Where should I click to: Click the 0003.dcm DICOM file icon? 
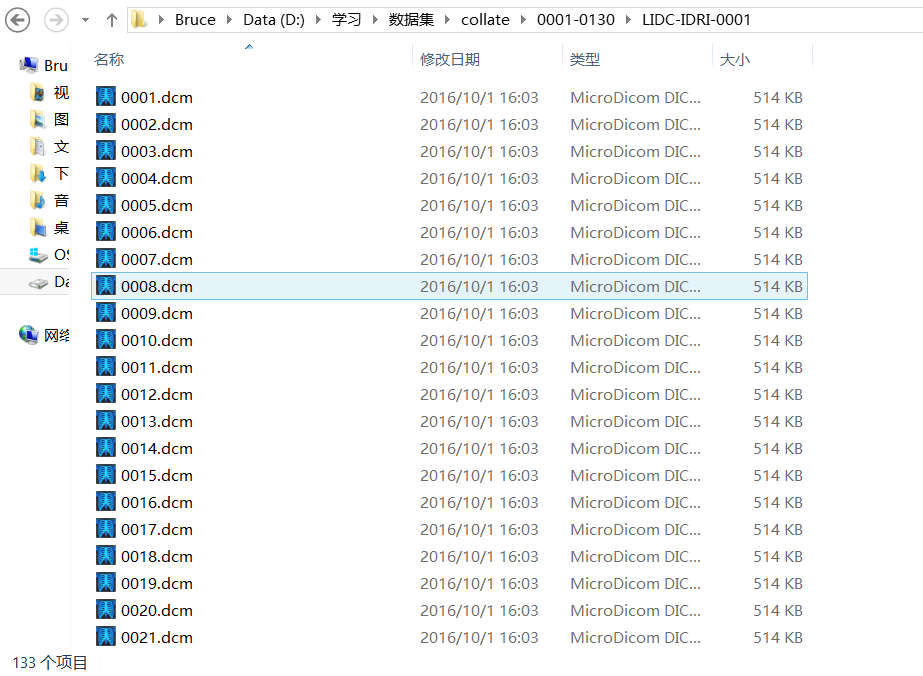[106, 151]
